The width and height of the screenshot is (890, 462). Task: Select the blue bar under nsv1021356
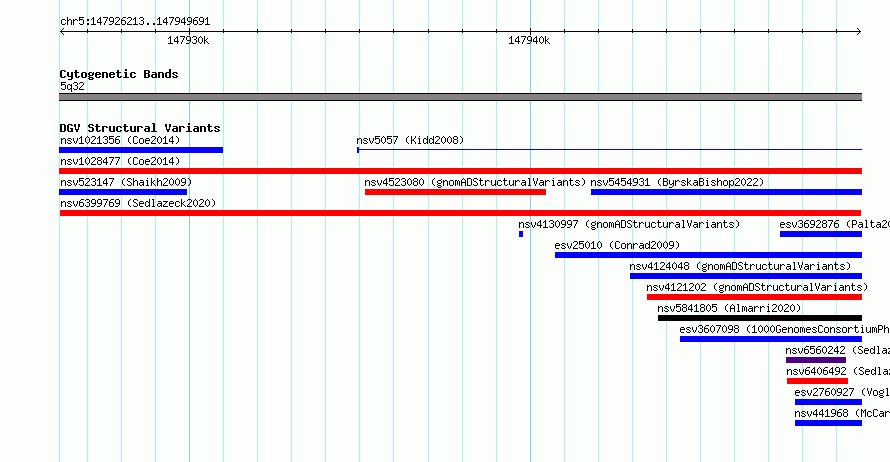click(x=141, y=150)
